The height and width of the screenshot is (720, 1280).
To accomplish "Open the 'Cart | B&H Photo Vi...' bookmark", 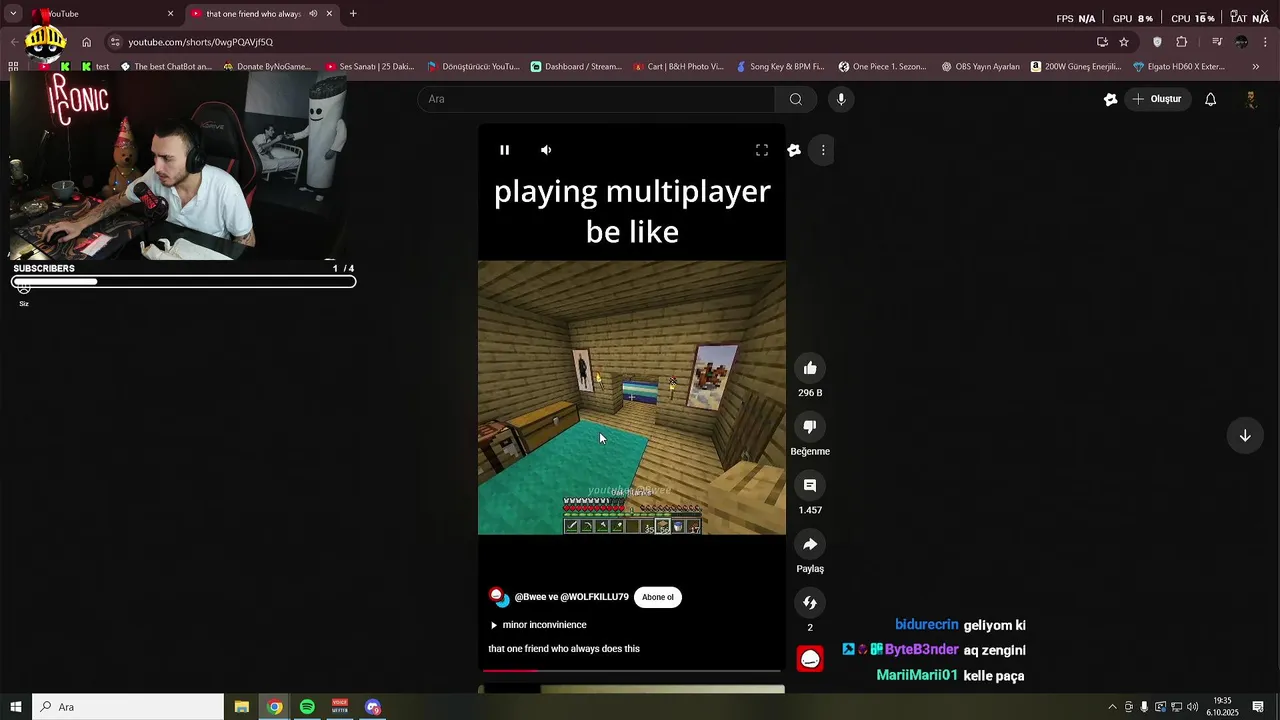I will (x=678, y=67).
